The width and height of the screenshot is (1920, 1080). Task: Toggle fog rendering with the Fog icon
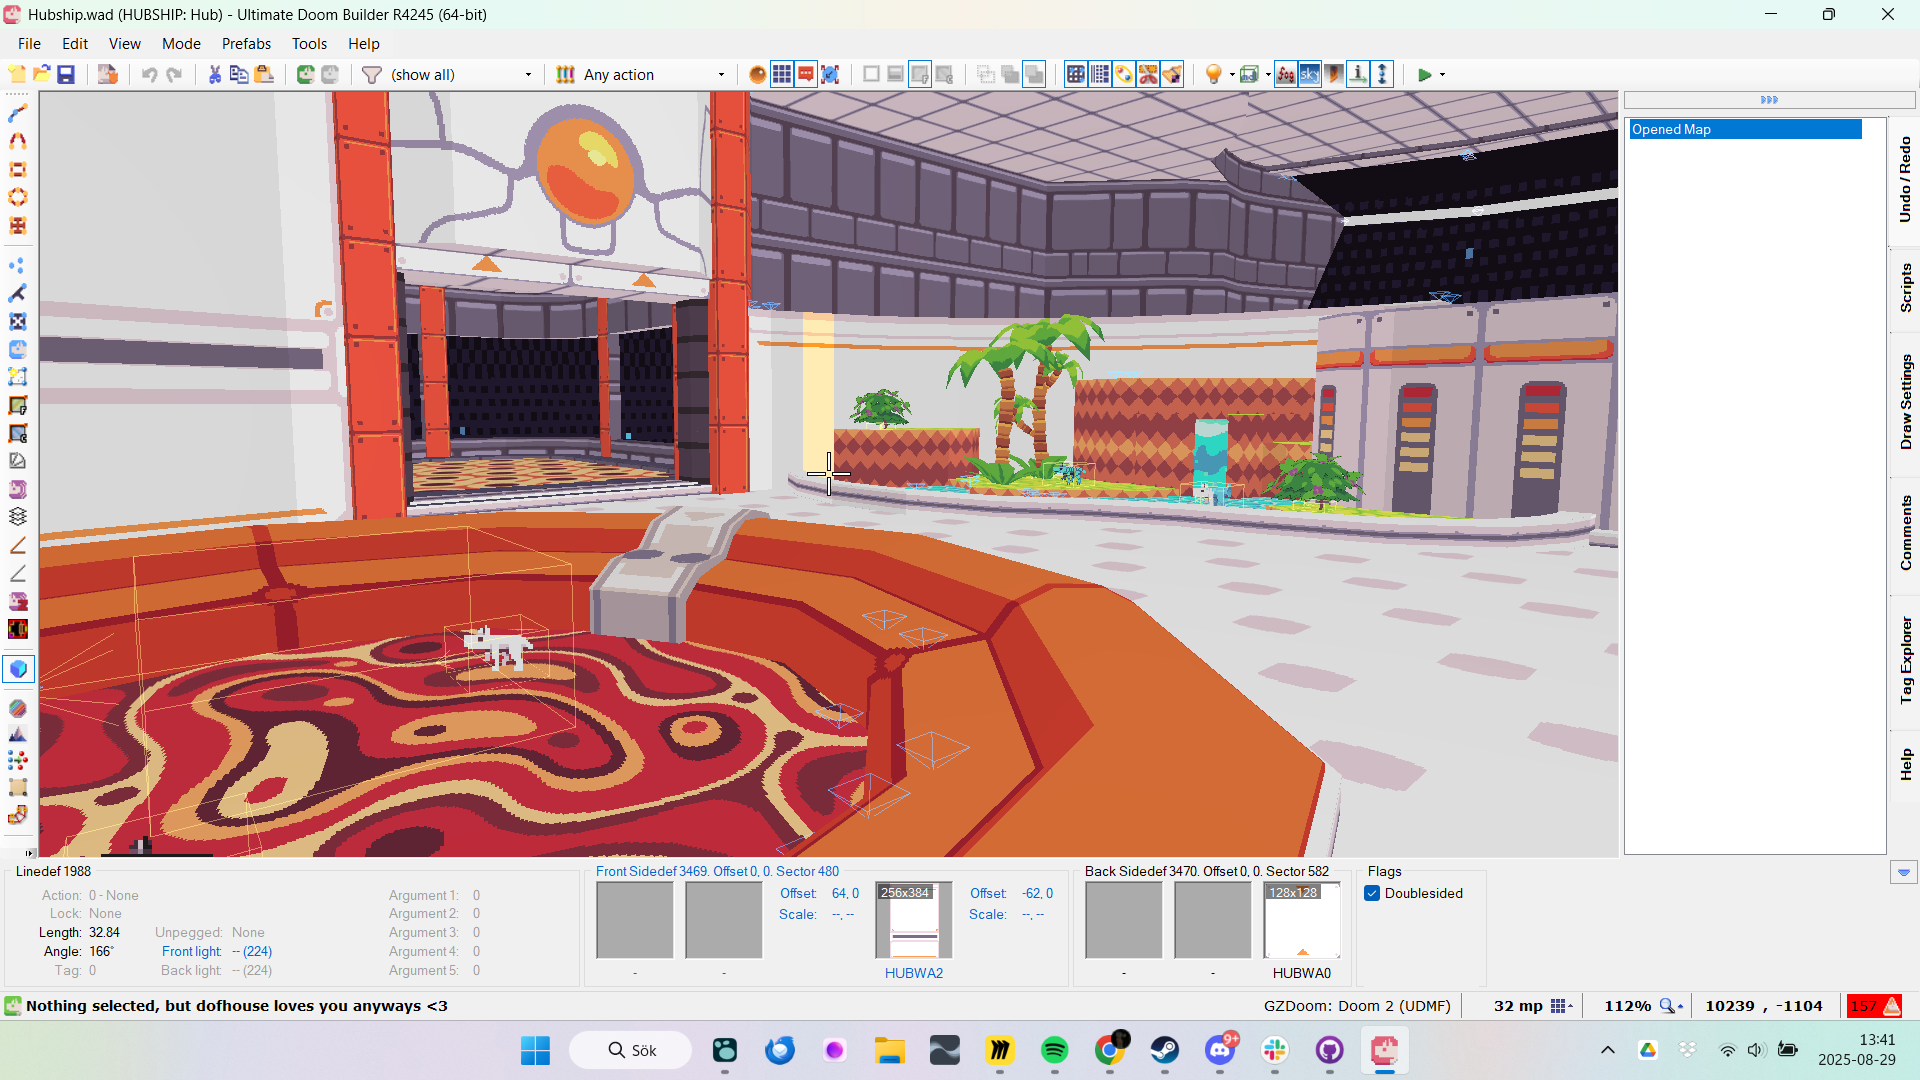1285,74
